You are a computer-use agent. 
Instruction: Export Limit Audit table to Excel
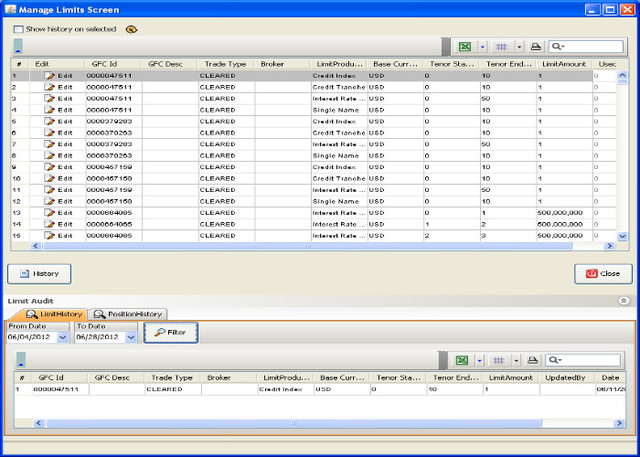[462, 360]
